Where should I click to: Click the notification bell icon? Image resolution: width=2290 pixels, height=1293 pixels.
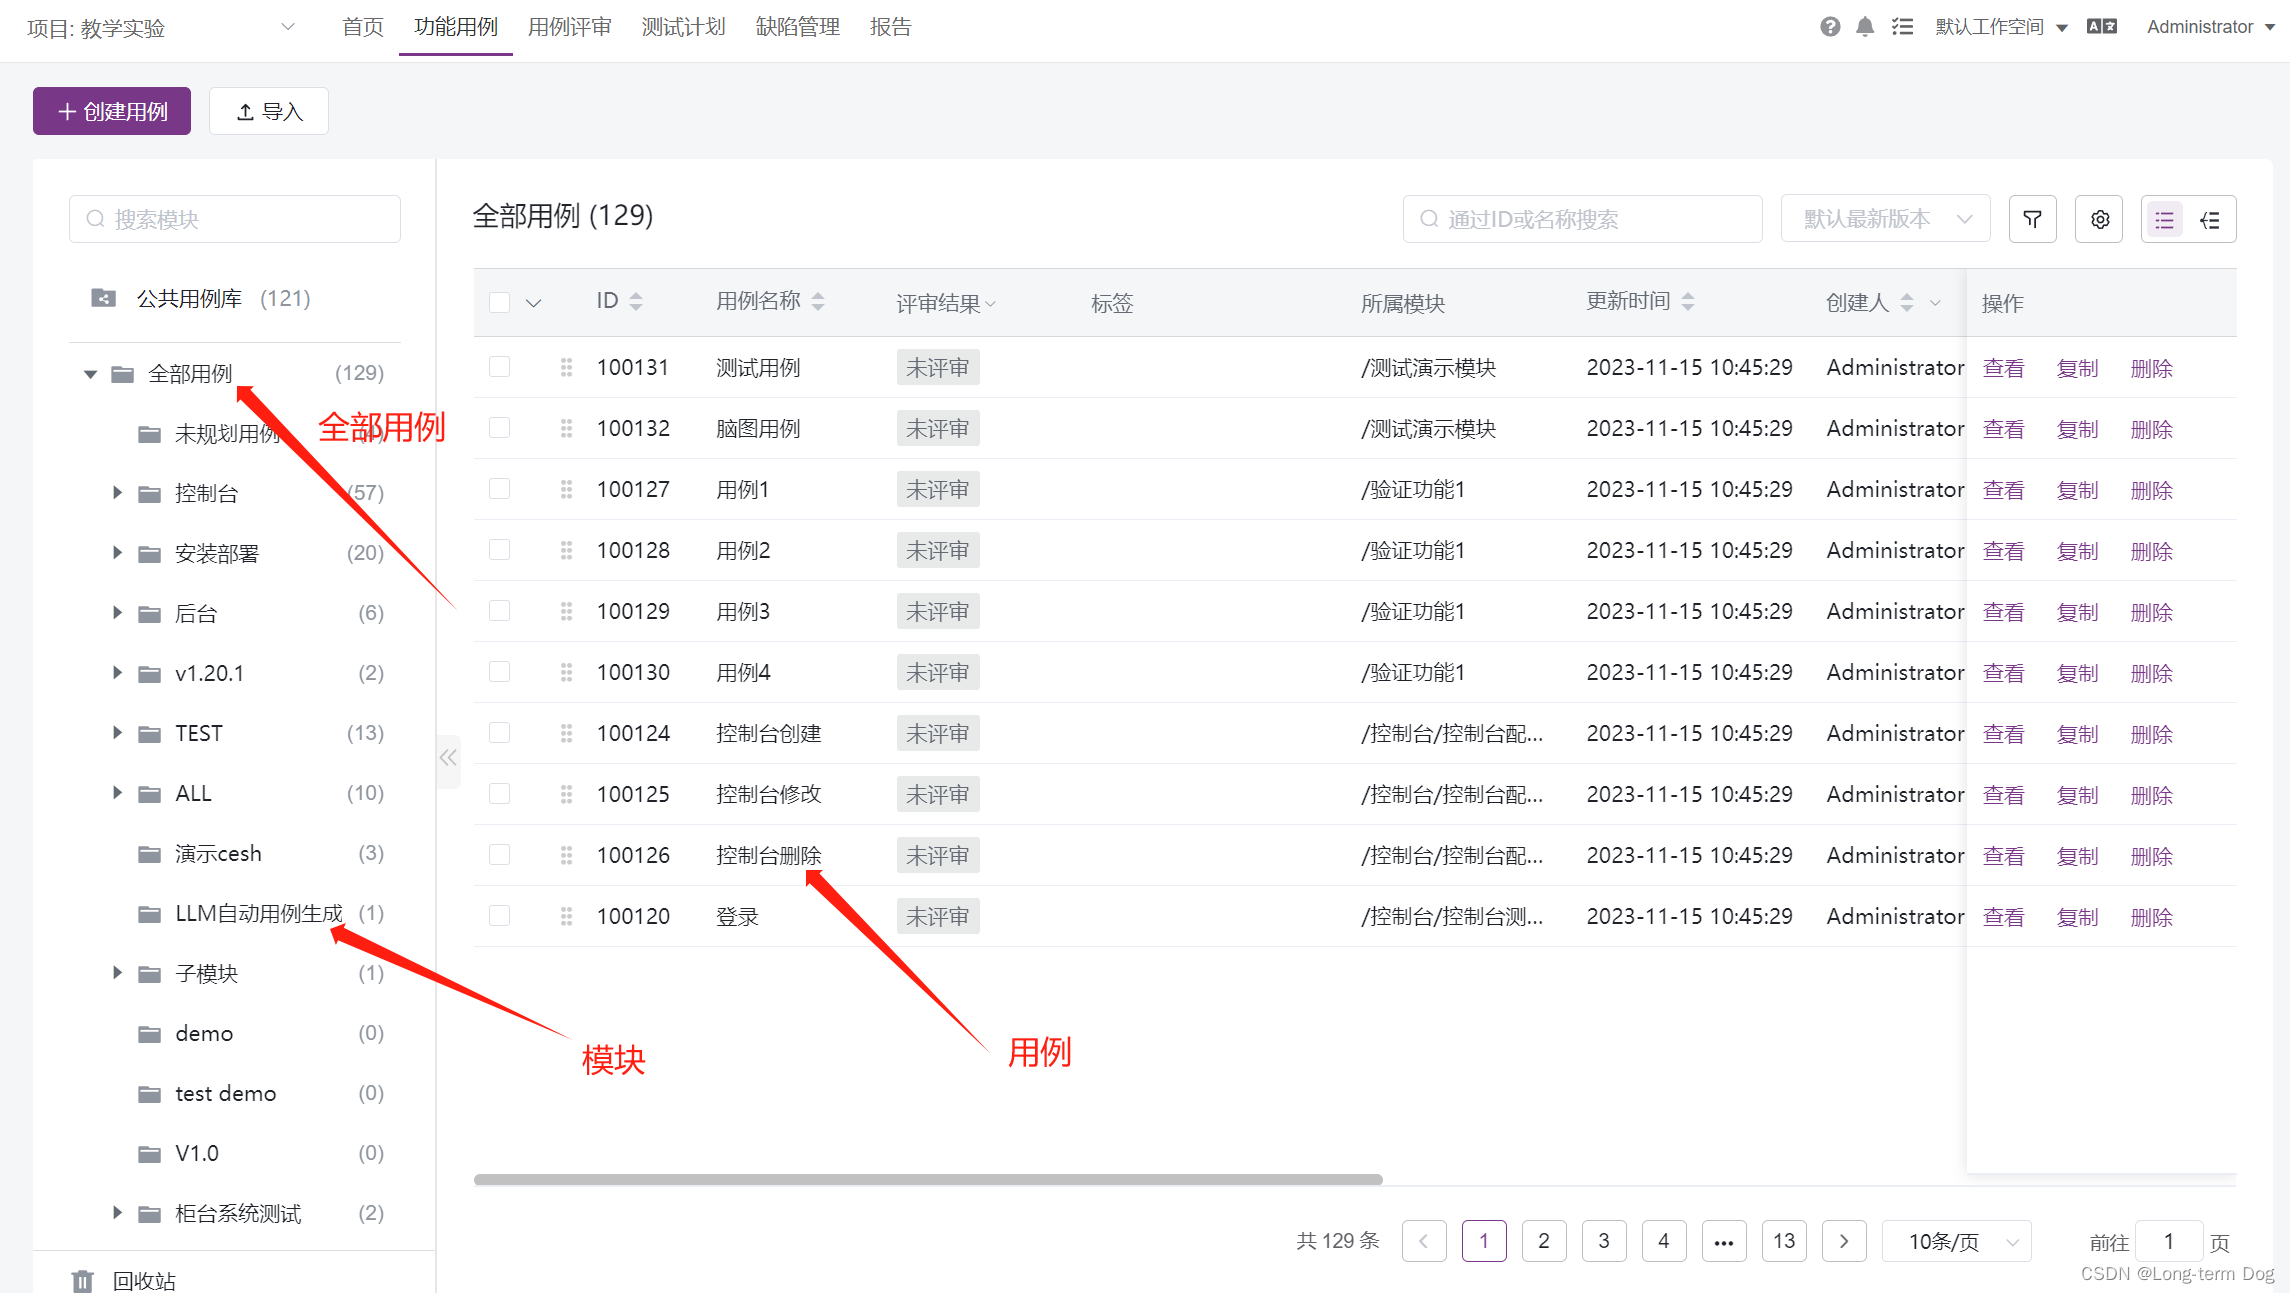(1865, 27)
